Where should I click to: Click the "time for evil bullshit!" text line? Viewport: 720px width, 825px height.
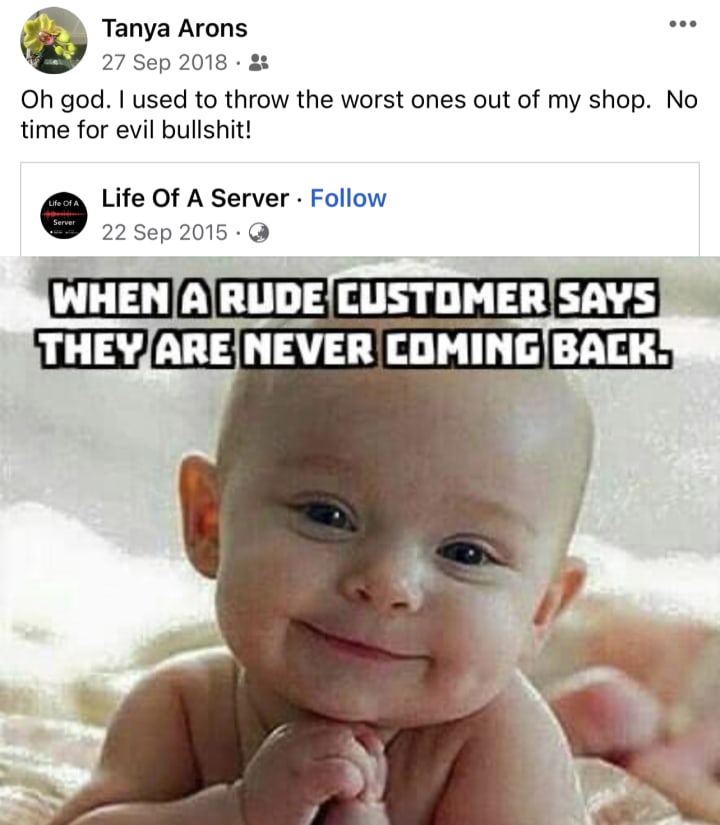[x=136, y=129]
